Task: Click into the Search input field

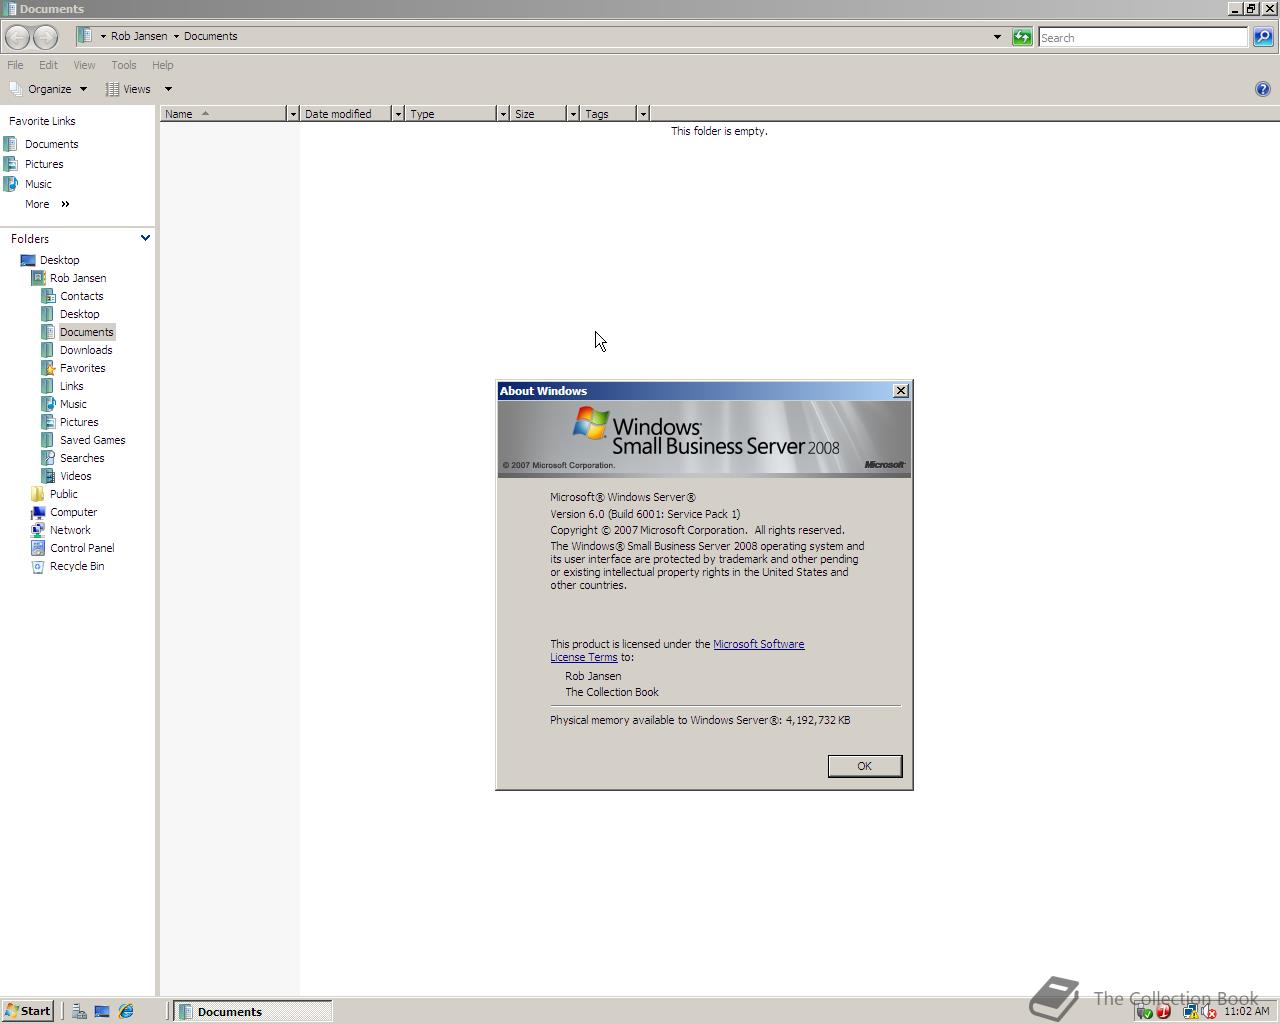Action: [x=1143, y=37]
